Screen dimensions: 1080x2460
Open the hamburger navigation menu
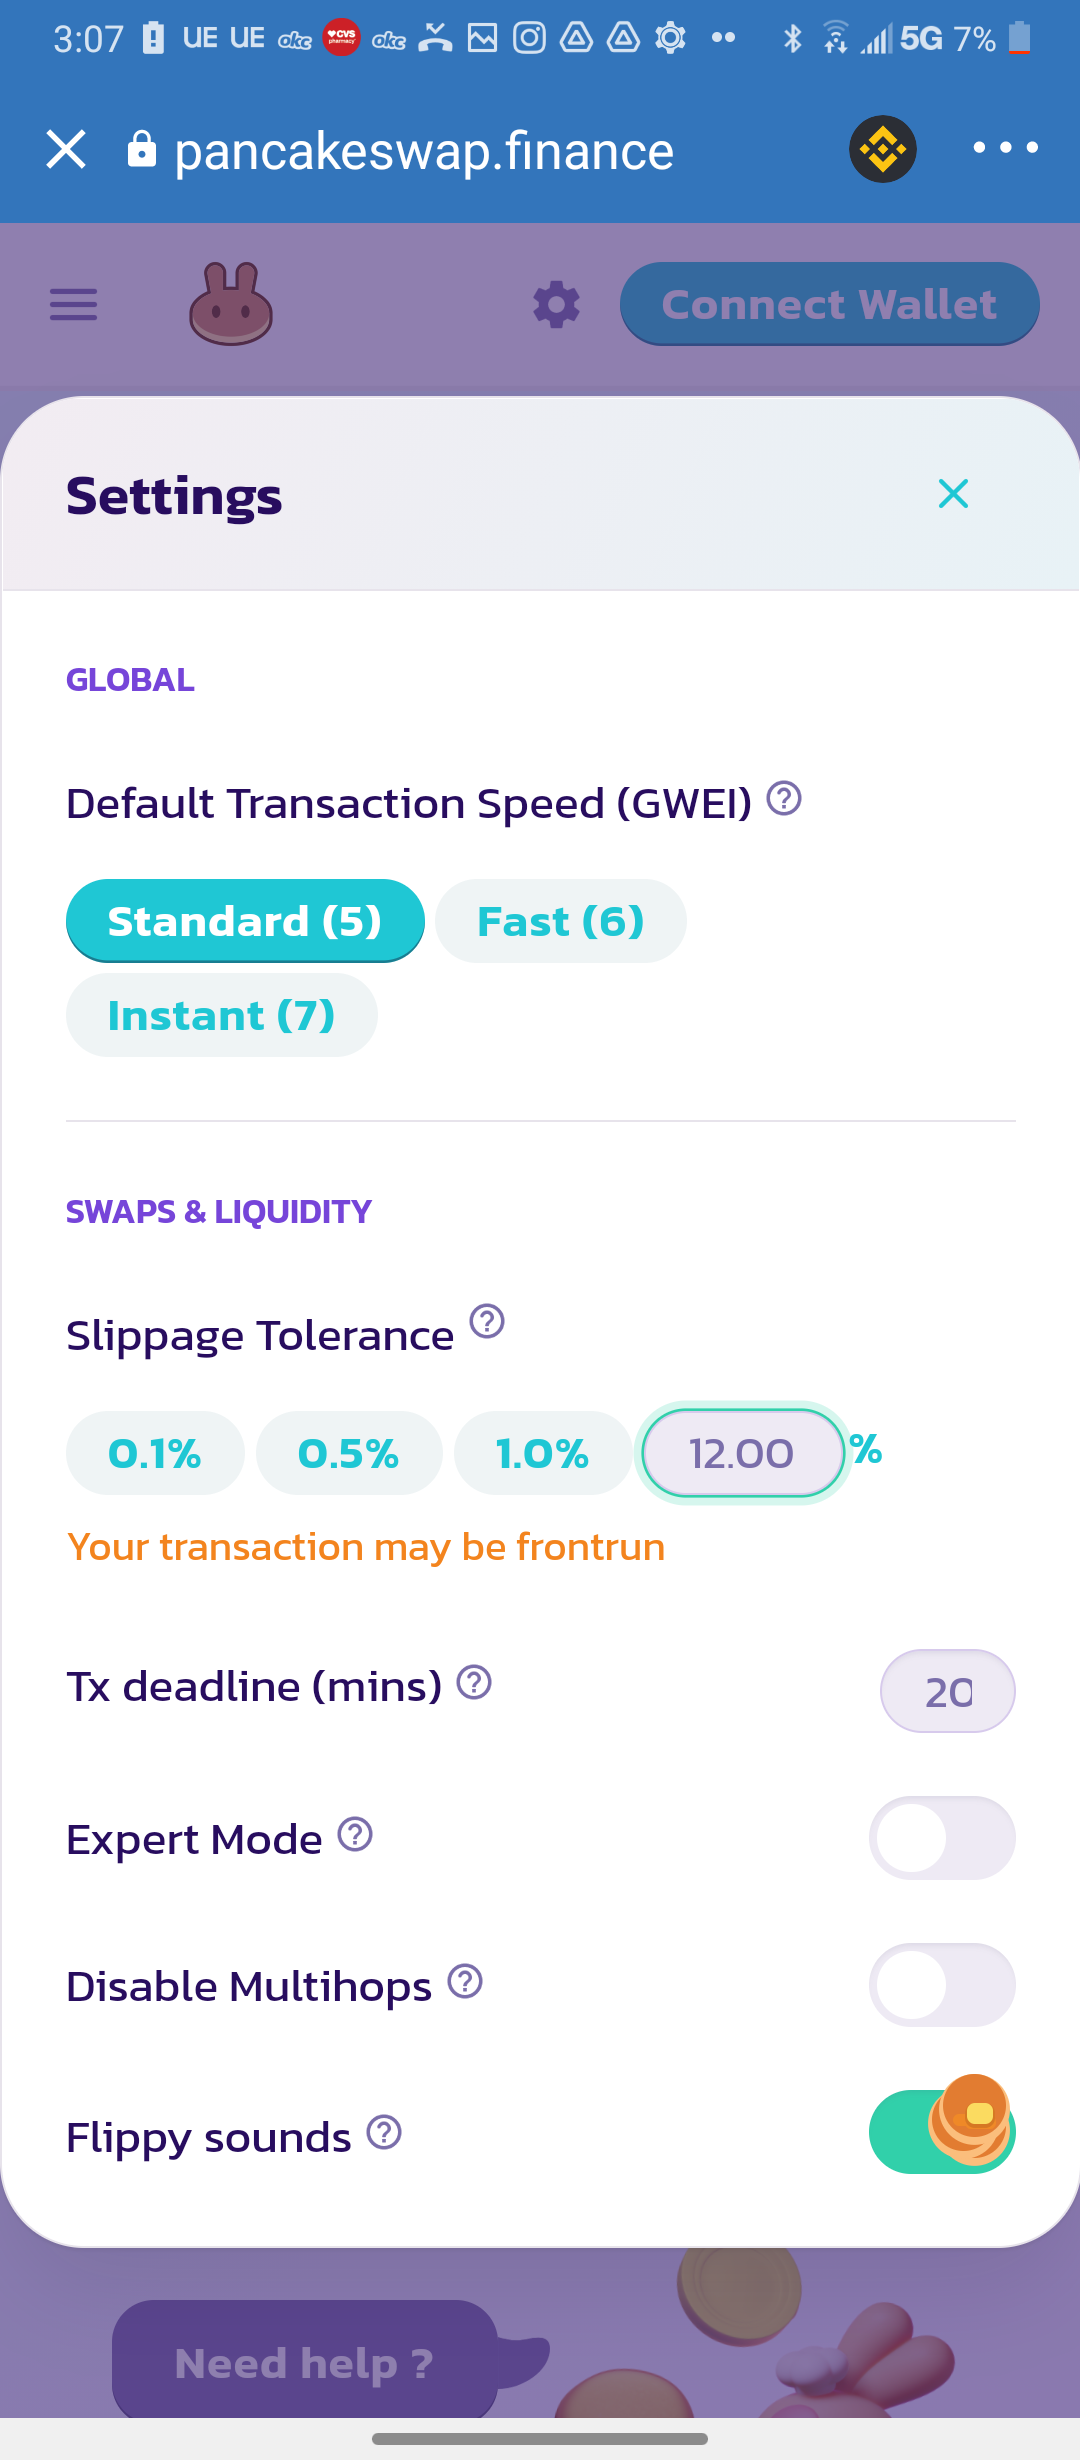(x=74, y=304)
